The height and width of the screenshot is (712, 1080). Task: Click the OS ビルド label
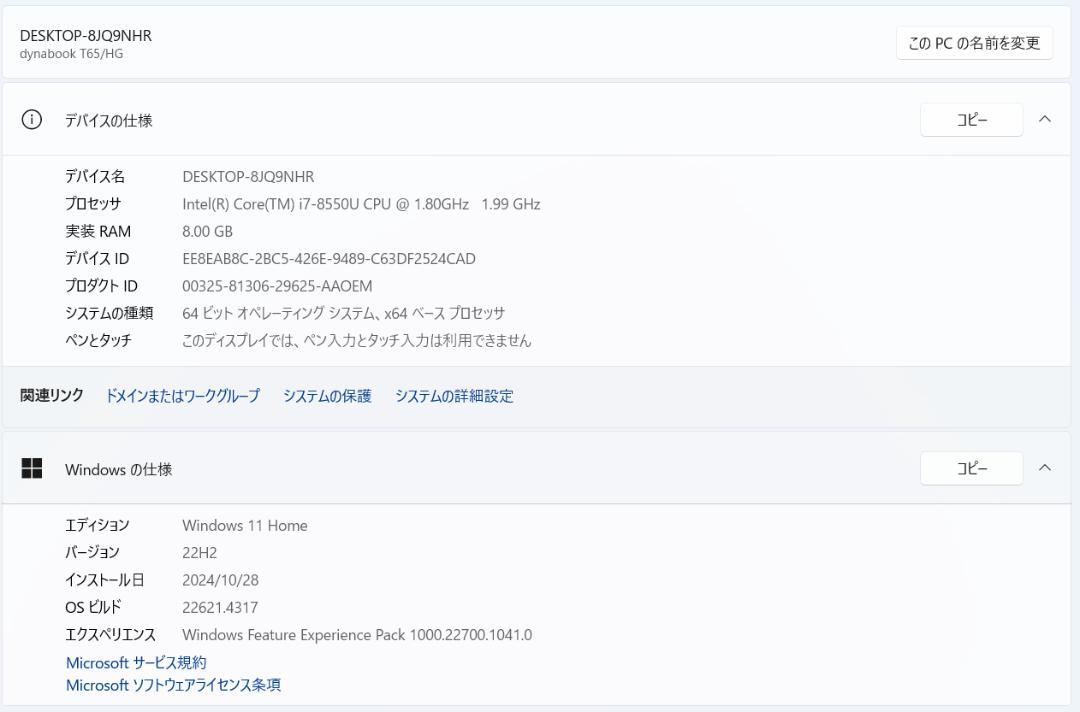pyautogui.click(x=93, y=607)
